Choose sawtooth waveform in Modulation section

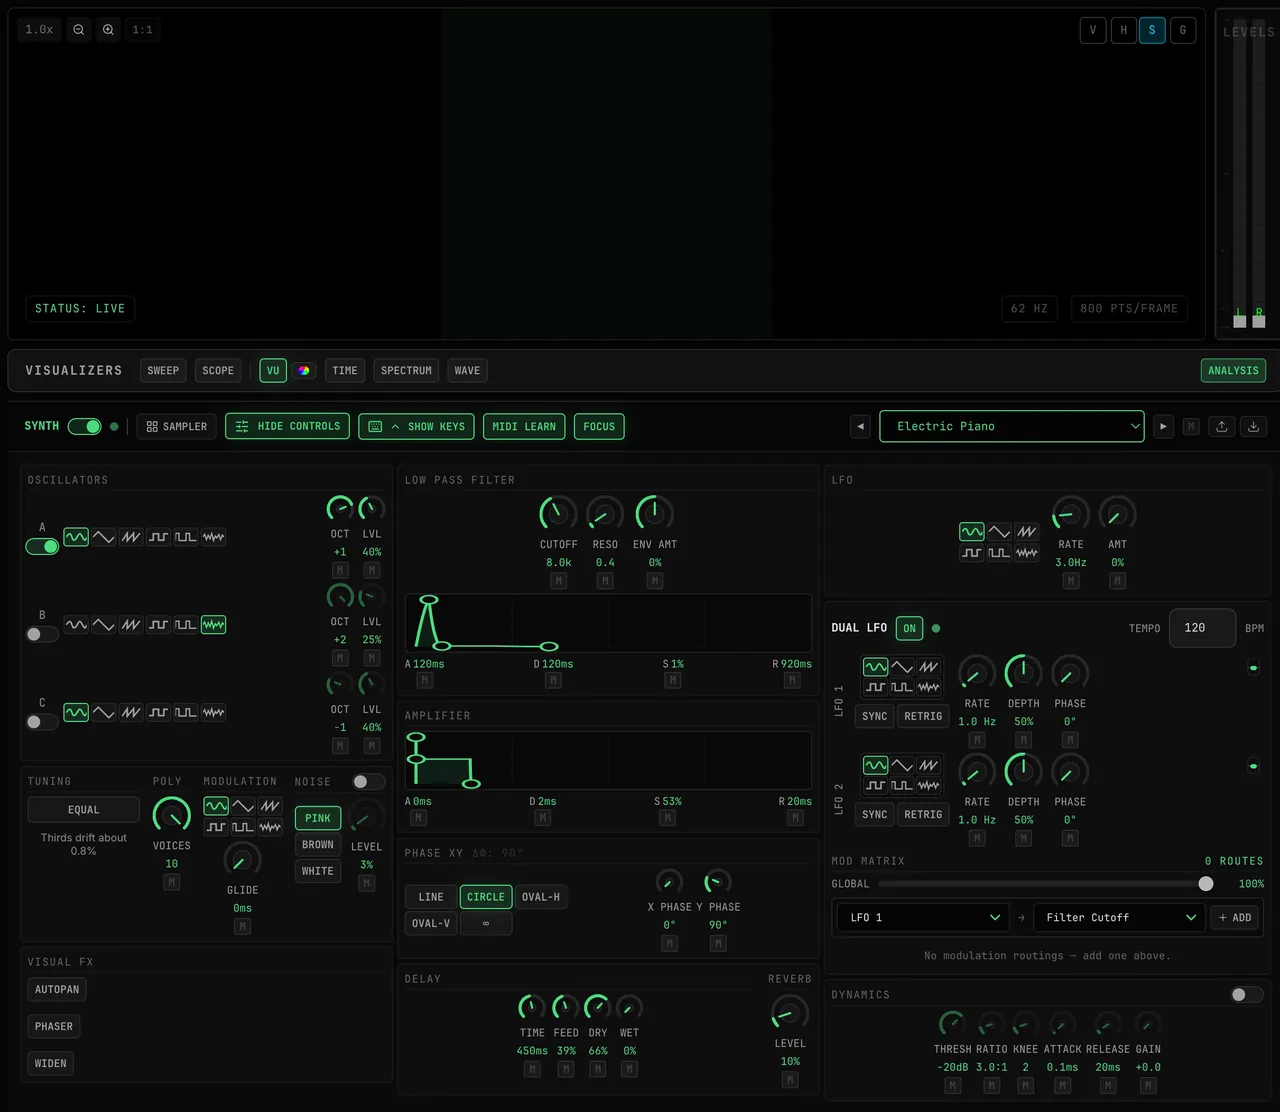pyautogui.click(x=270, y=806)
